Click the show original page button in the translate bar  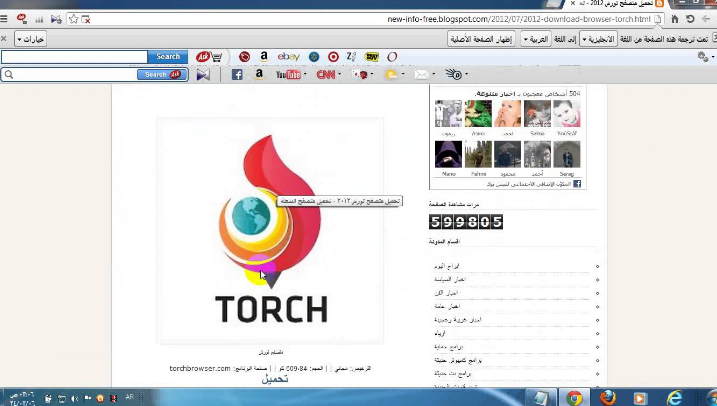(481, 39)
